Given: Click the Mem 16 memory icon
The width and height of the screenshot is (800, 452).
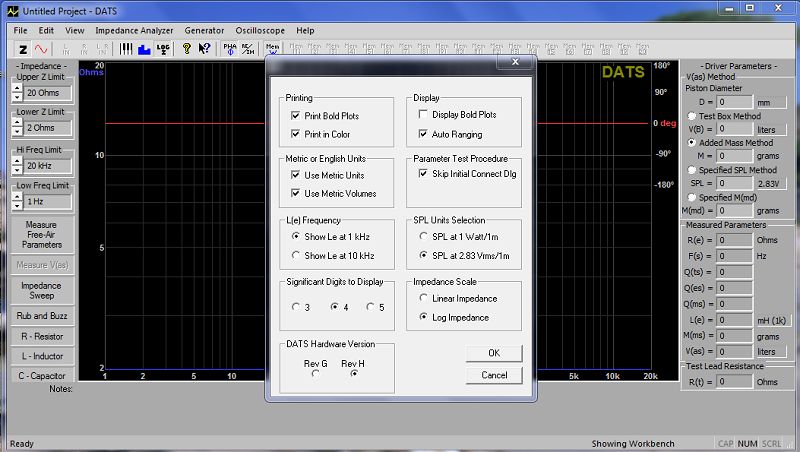Looking at the screenshot, I should [x=569, y=49].
